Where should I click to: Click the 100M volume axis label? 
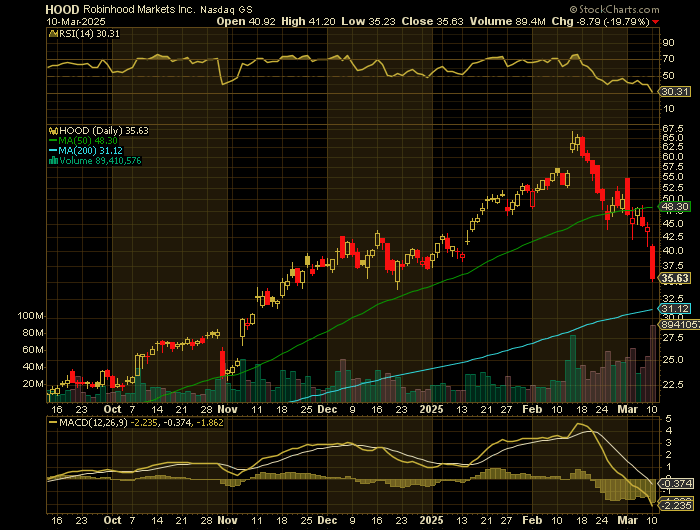tap(30, 316)
